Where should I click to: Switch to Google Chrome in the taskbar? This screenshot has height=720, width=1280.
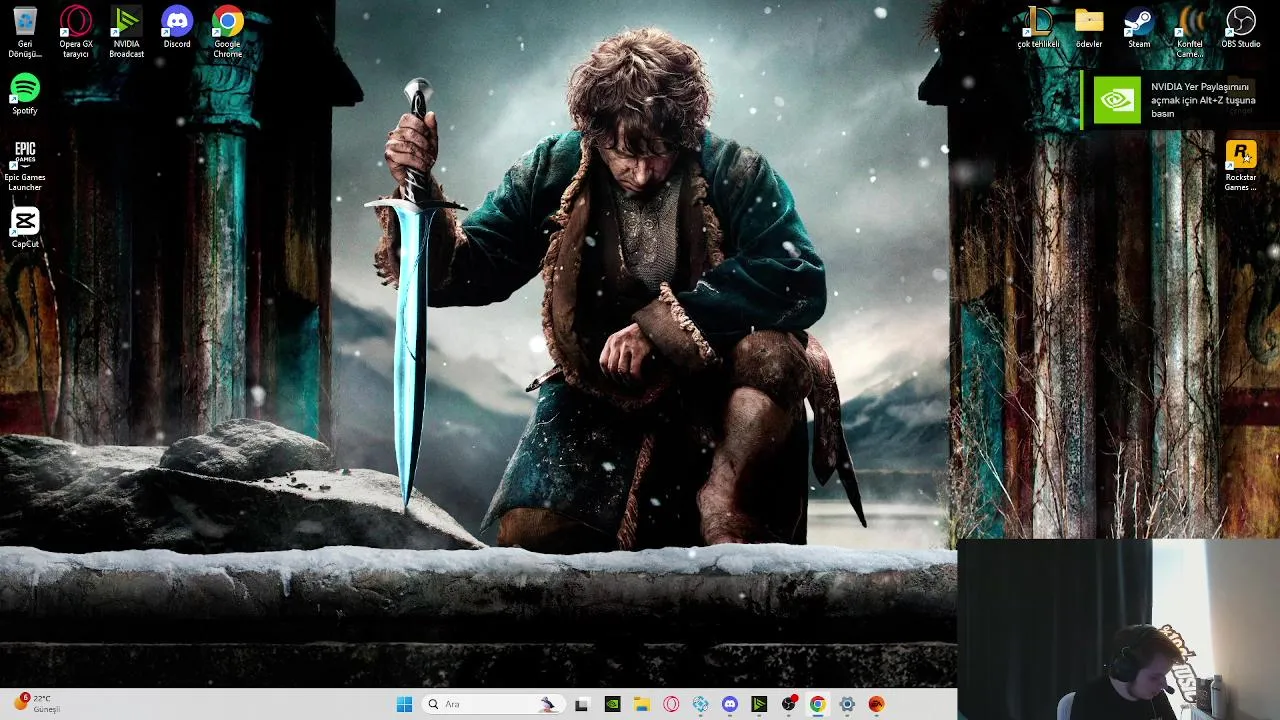tap(818, 704)
